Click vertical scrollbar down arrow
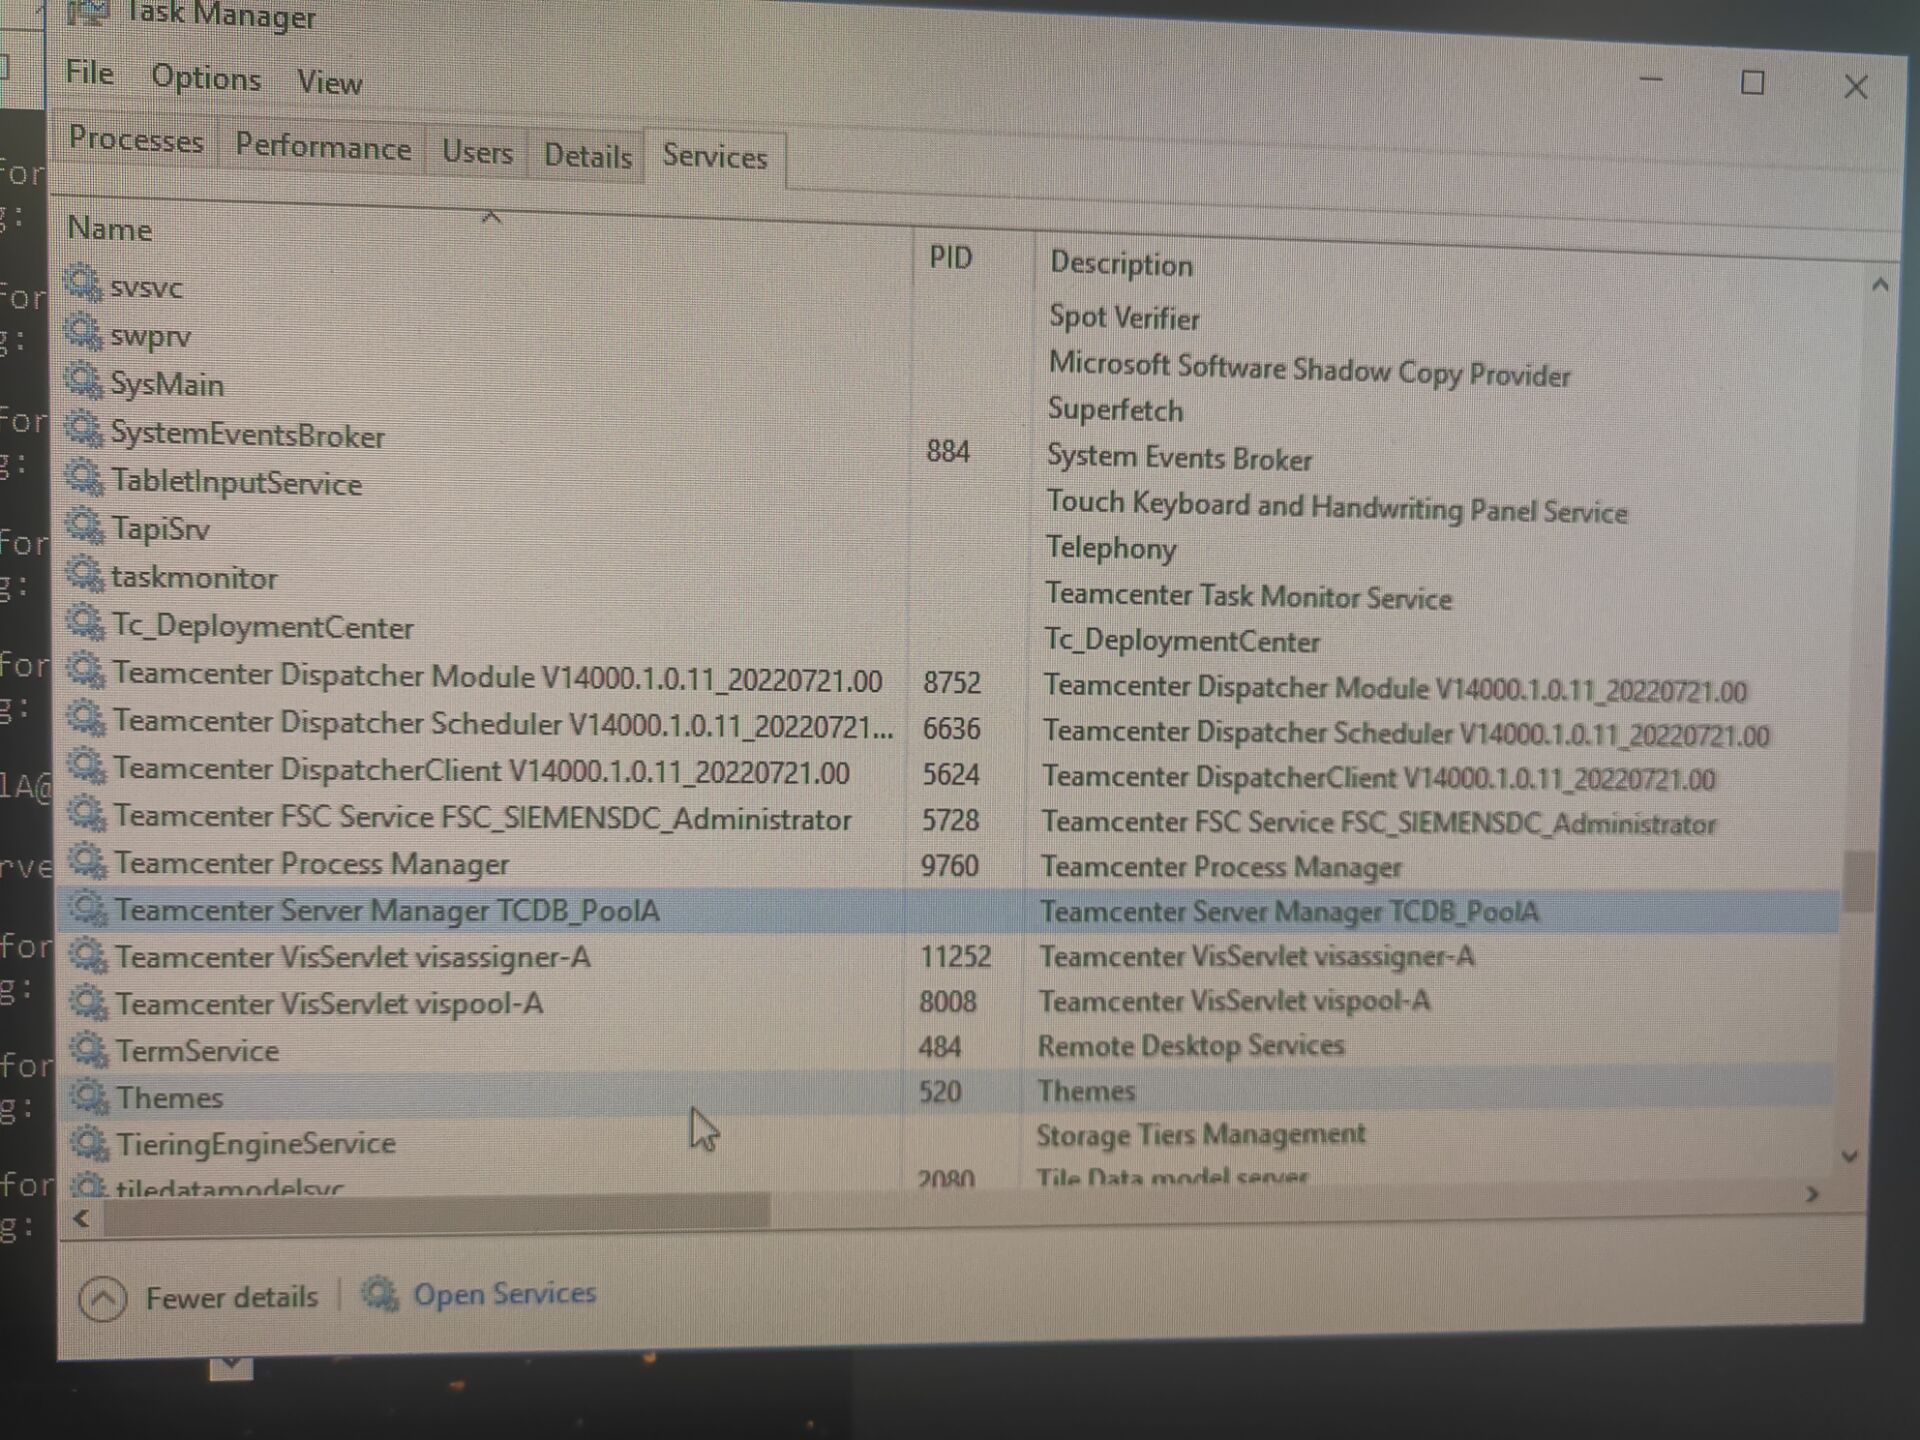1920x1440 pixels. pyautogui.click(x=1849, y=1156)
